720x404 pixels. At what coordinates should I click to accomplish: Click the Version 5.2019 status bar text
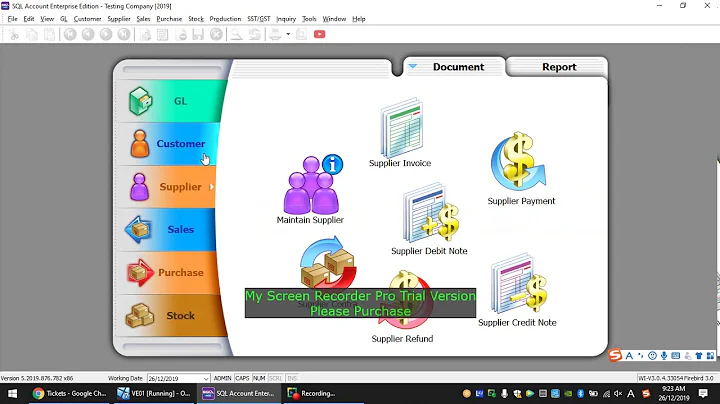click(x=37, y=378)
